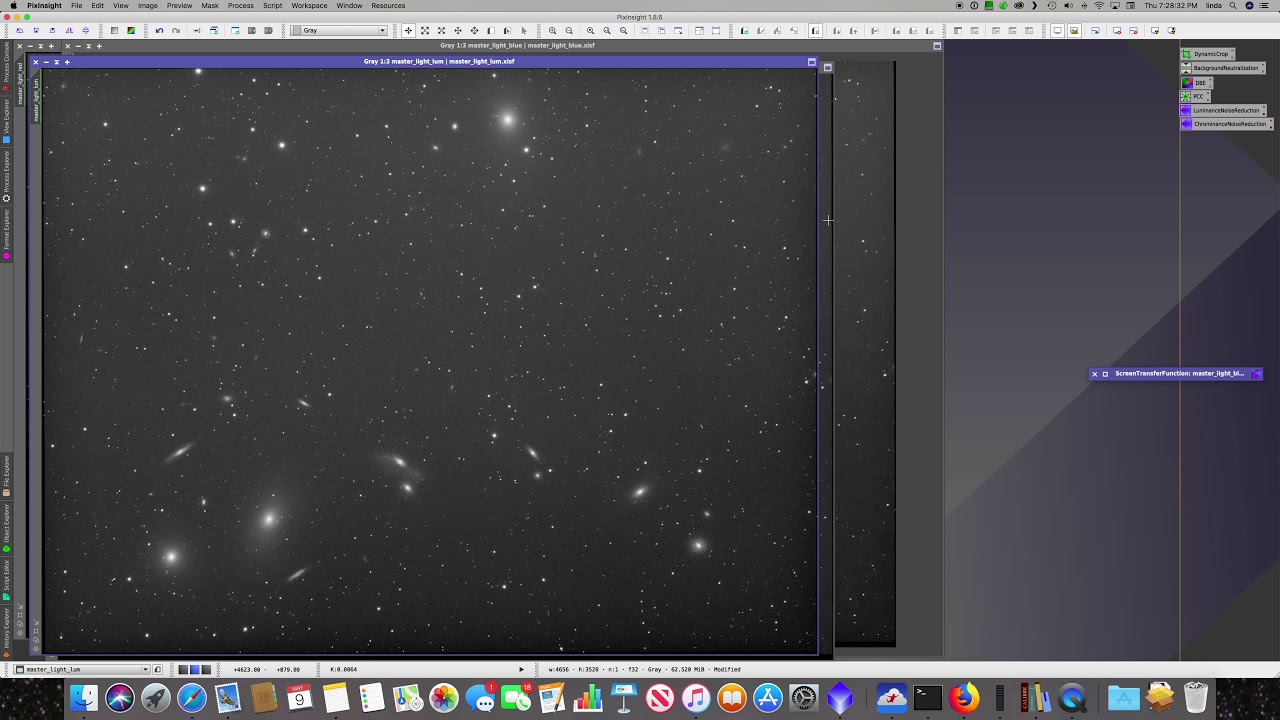Click the PixInsight application menu
1280x720 pixels.
[44, 5]
